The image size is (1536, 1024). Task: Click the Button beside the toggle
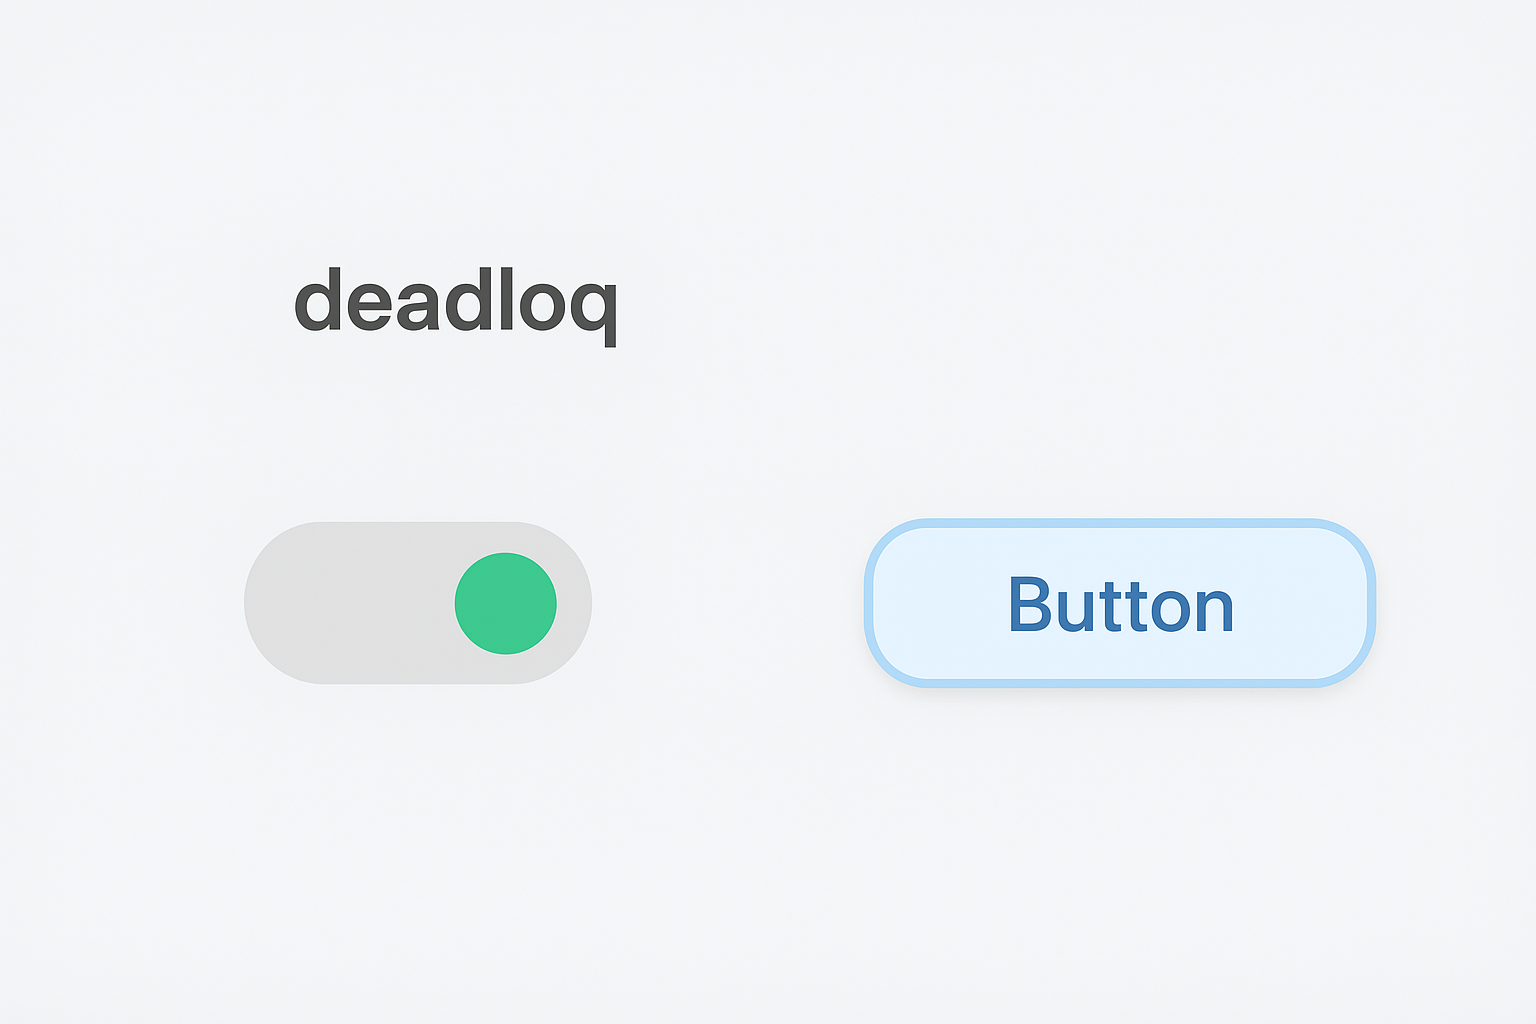click(1120, 603)
